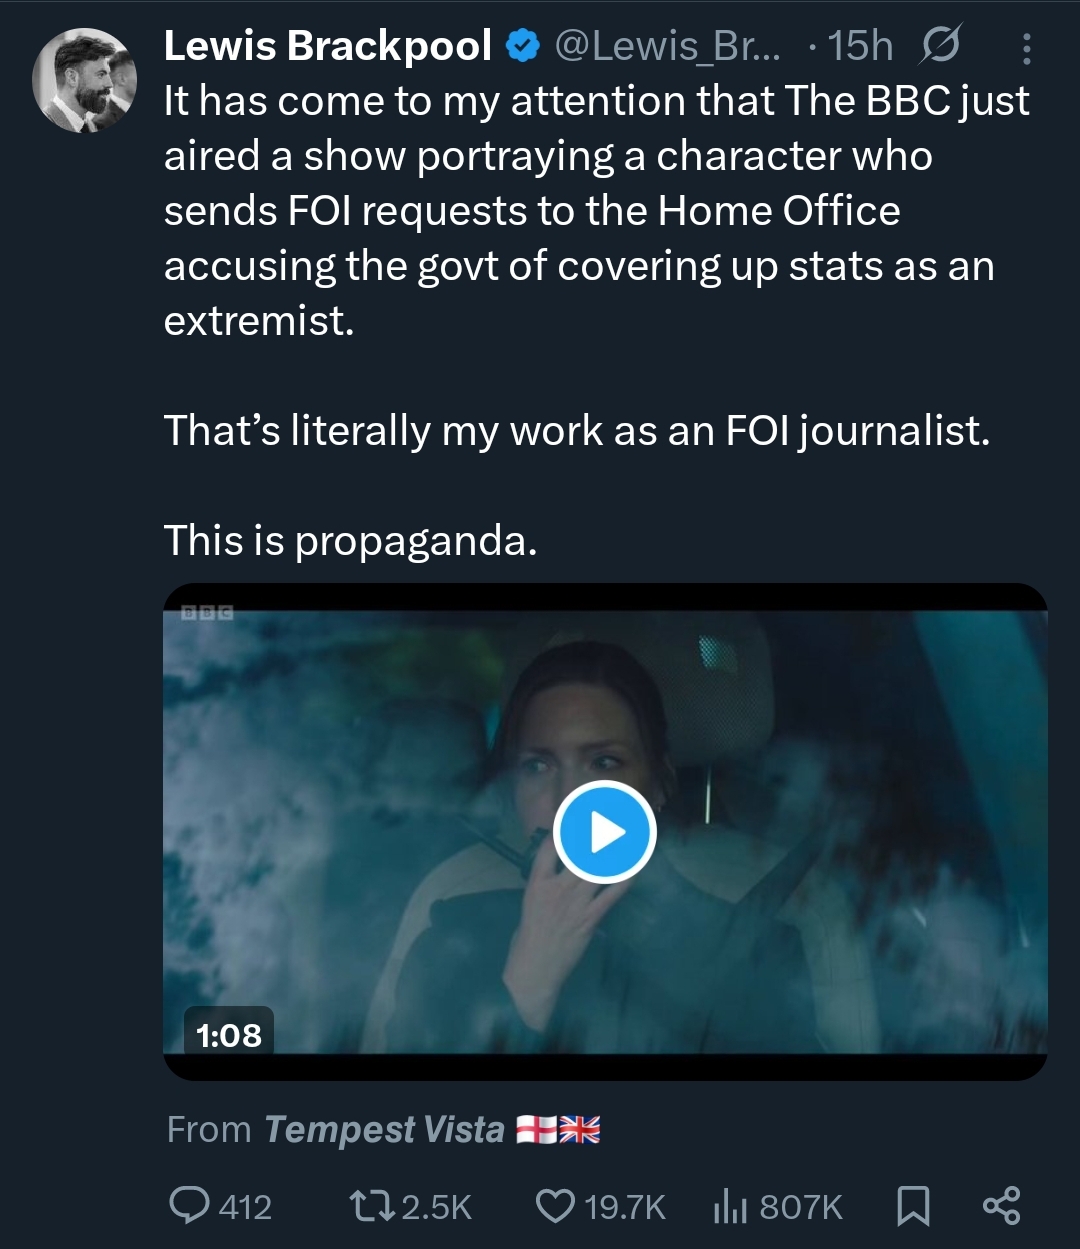Click the 2.5K reposts count

pyautogui.click(x=436, y=1207)
